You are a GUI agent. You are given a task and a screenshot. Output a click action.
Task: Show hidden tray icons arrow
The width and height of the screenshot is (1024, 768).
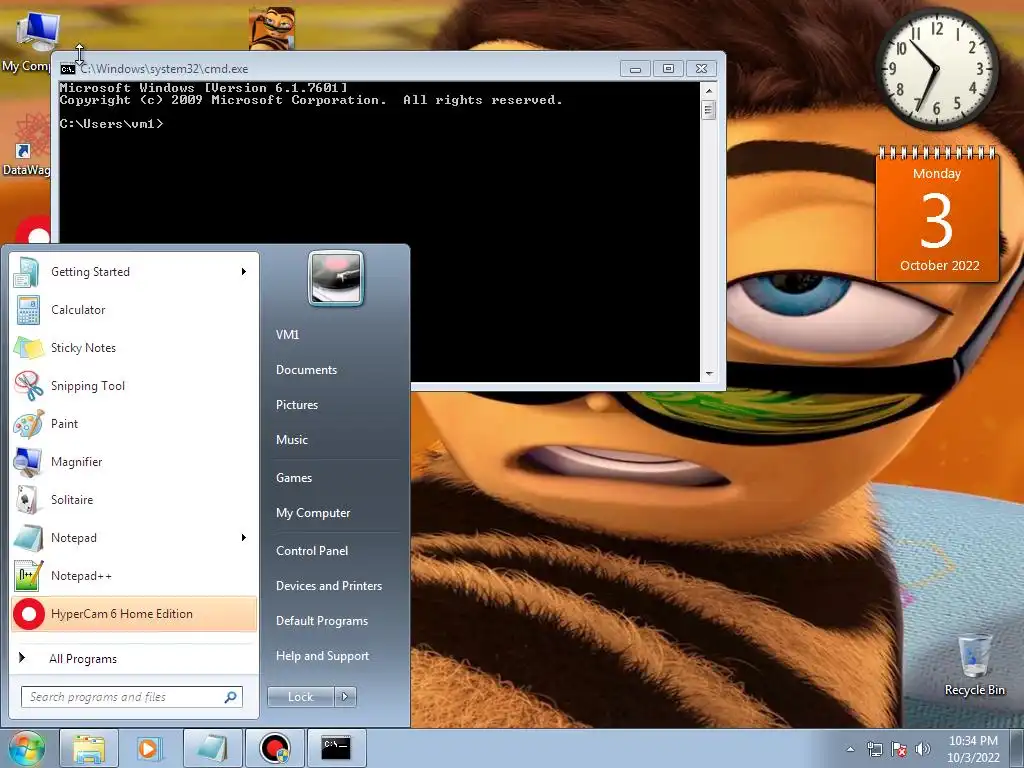point(850,749)
